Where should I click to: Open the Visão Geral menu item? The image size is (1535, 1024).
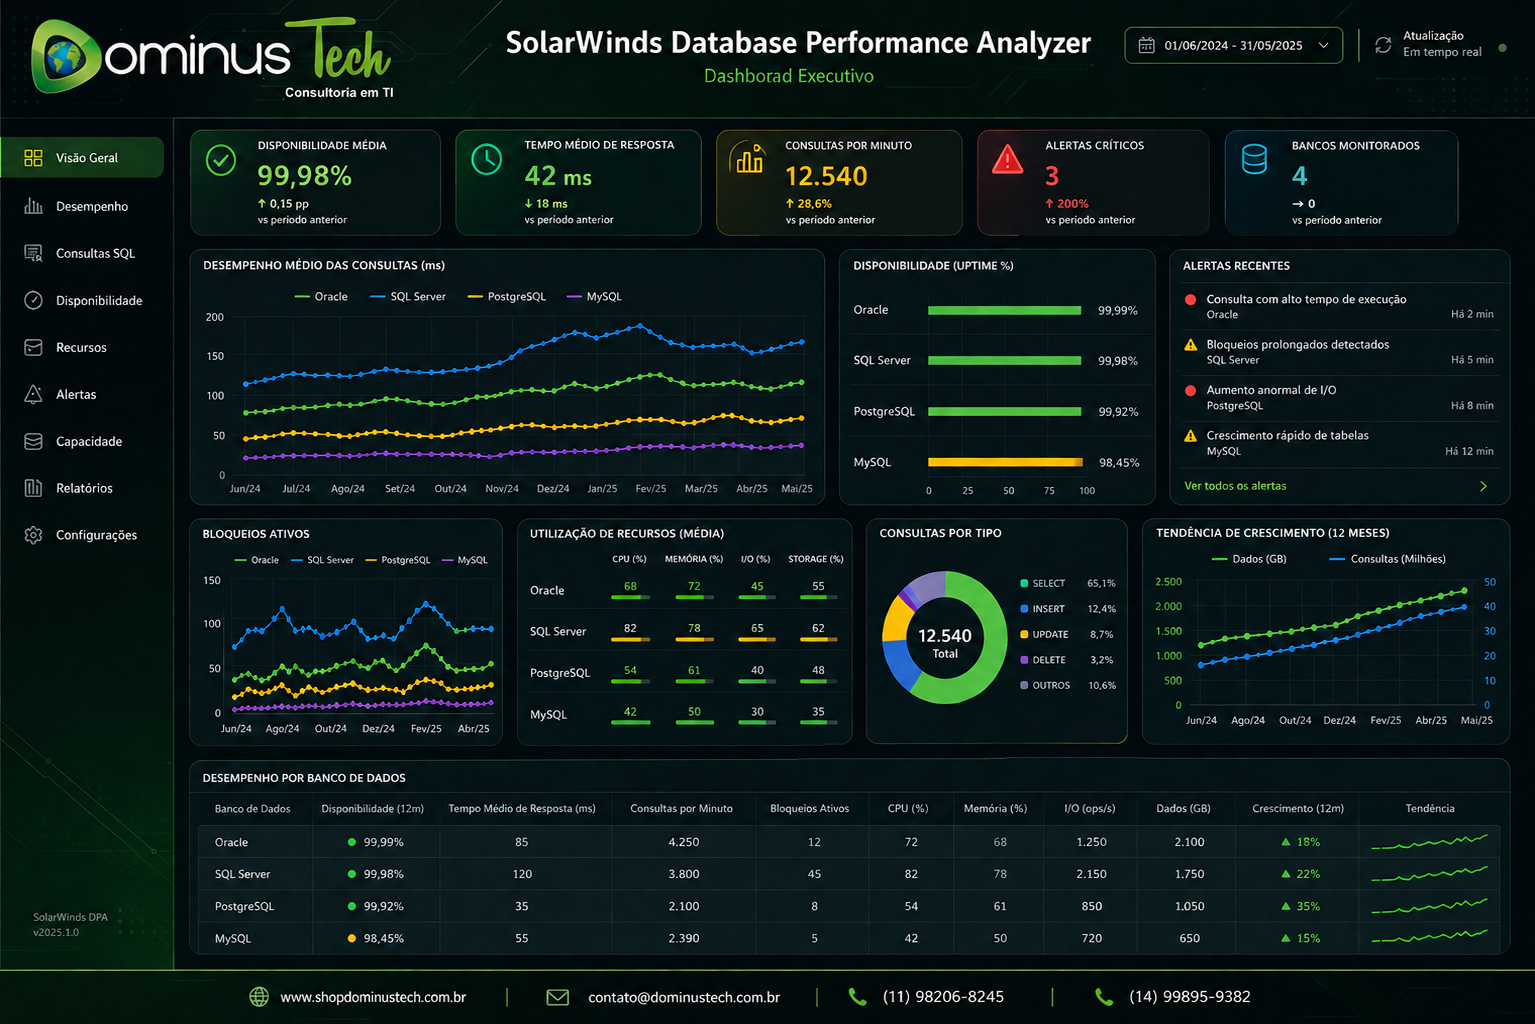[x=82, y=158]
